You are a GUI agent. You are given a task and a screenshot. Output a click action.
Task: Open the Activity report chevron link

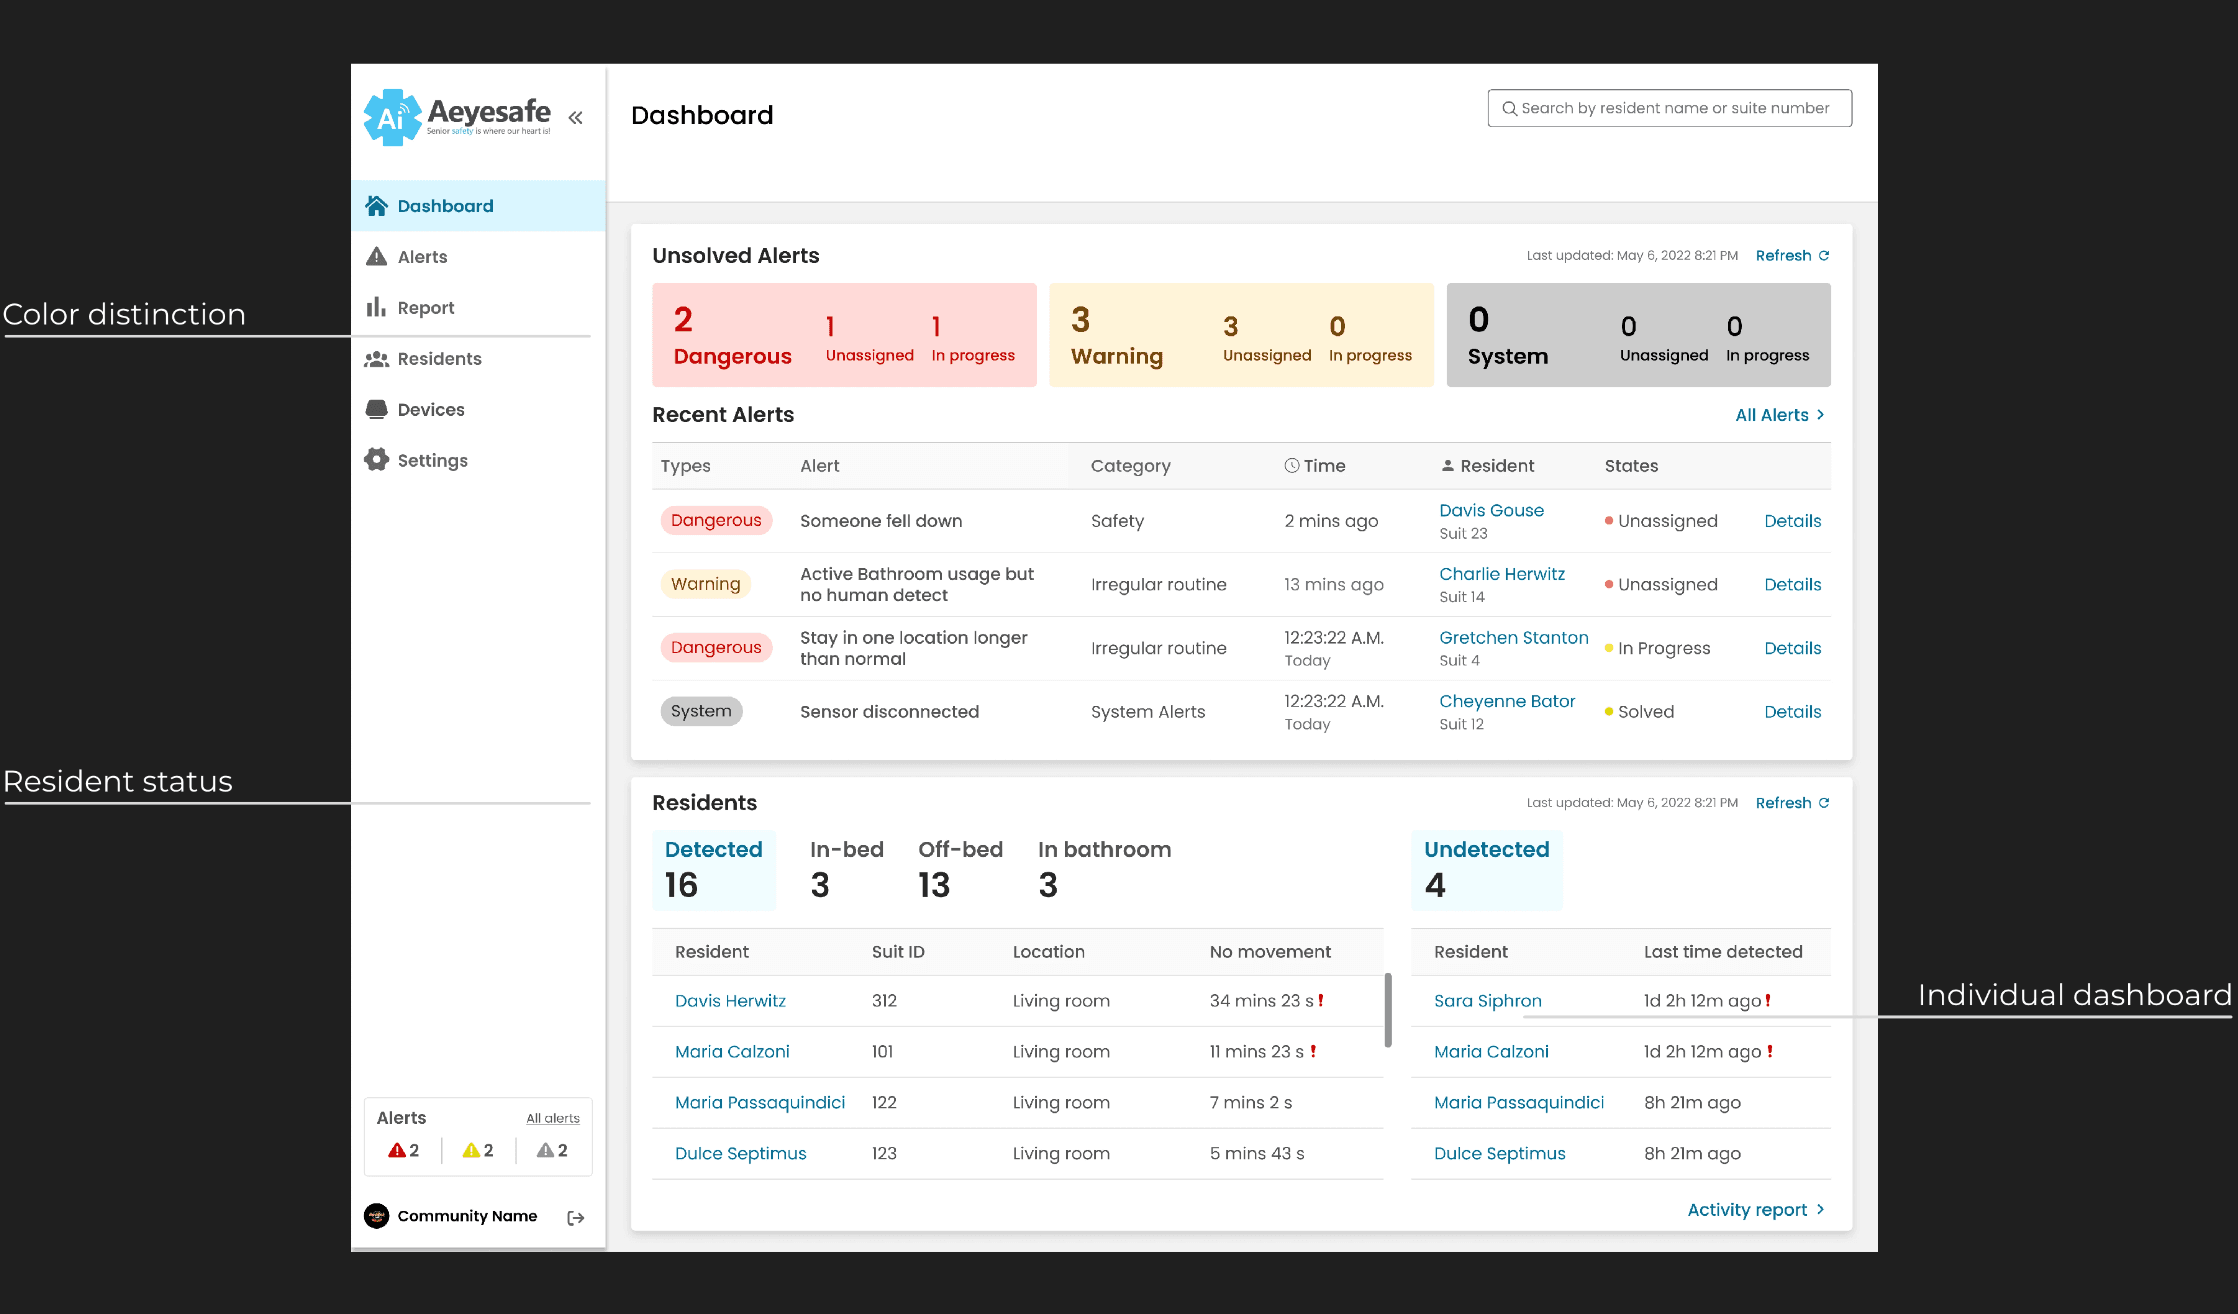[x=1756, y=1210]
